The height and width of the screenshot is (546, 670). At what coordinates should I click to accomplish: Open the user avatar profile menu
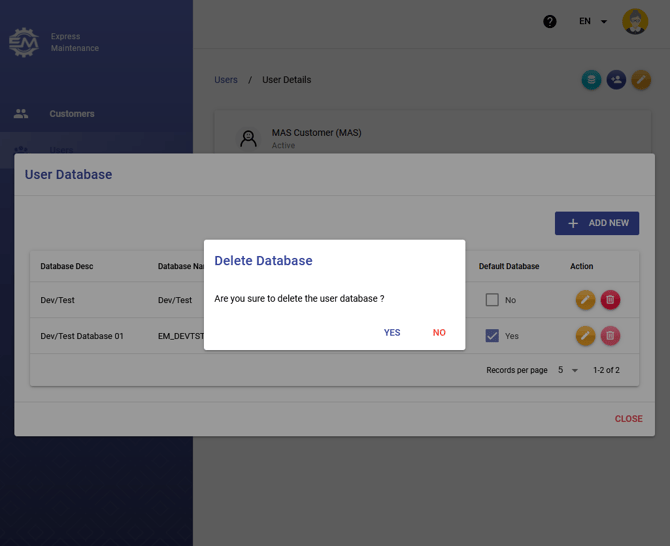click(635, 21)
